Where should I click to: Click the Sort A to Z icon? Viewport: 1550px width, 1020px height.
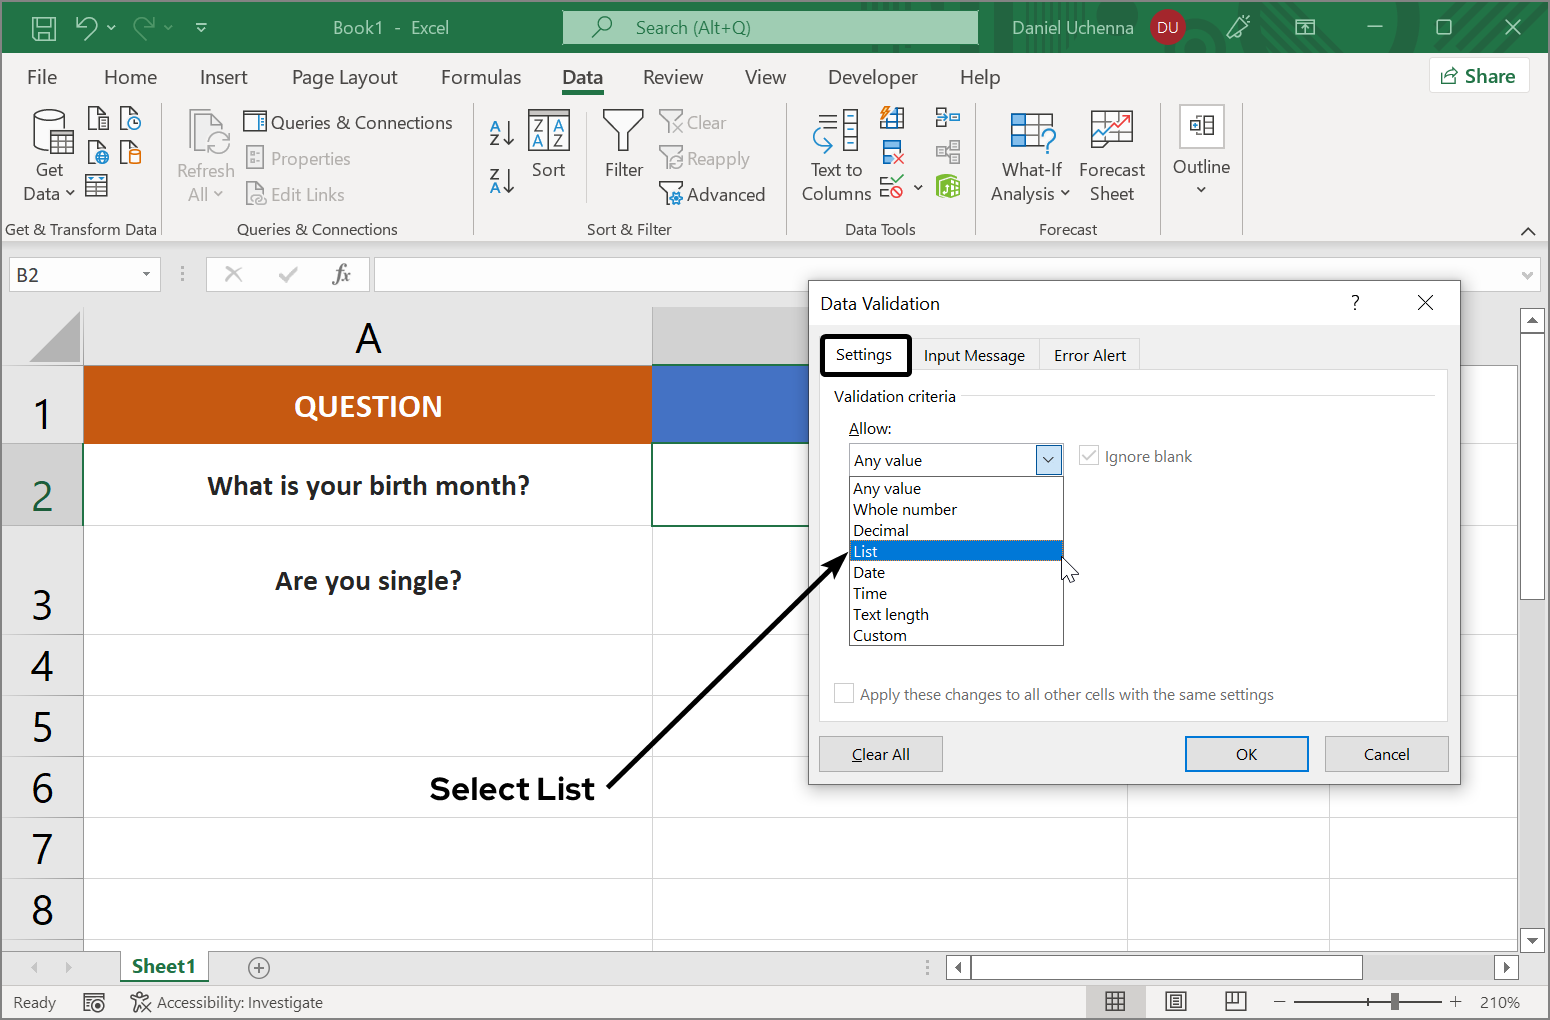[x=500, y=131]
